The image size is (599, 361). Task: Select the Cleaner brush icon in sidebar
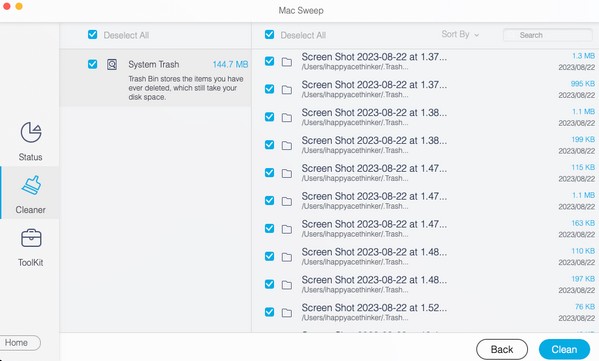click(x=31, y=185)
